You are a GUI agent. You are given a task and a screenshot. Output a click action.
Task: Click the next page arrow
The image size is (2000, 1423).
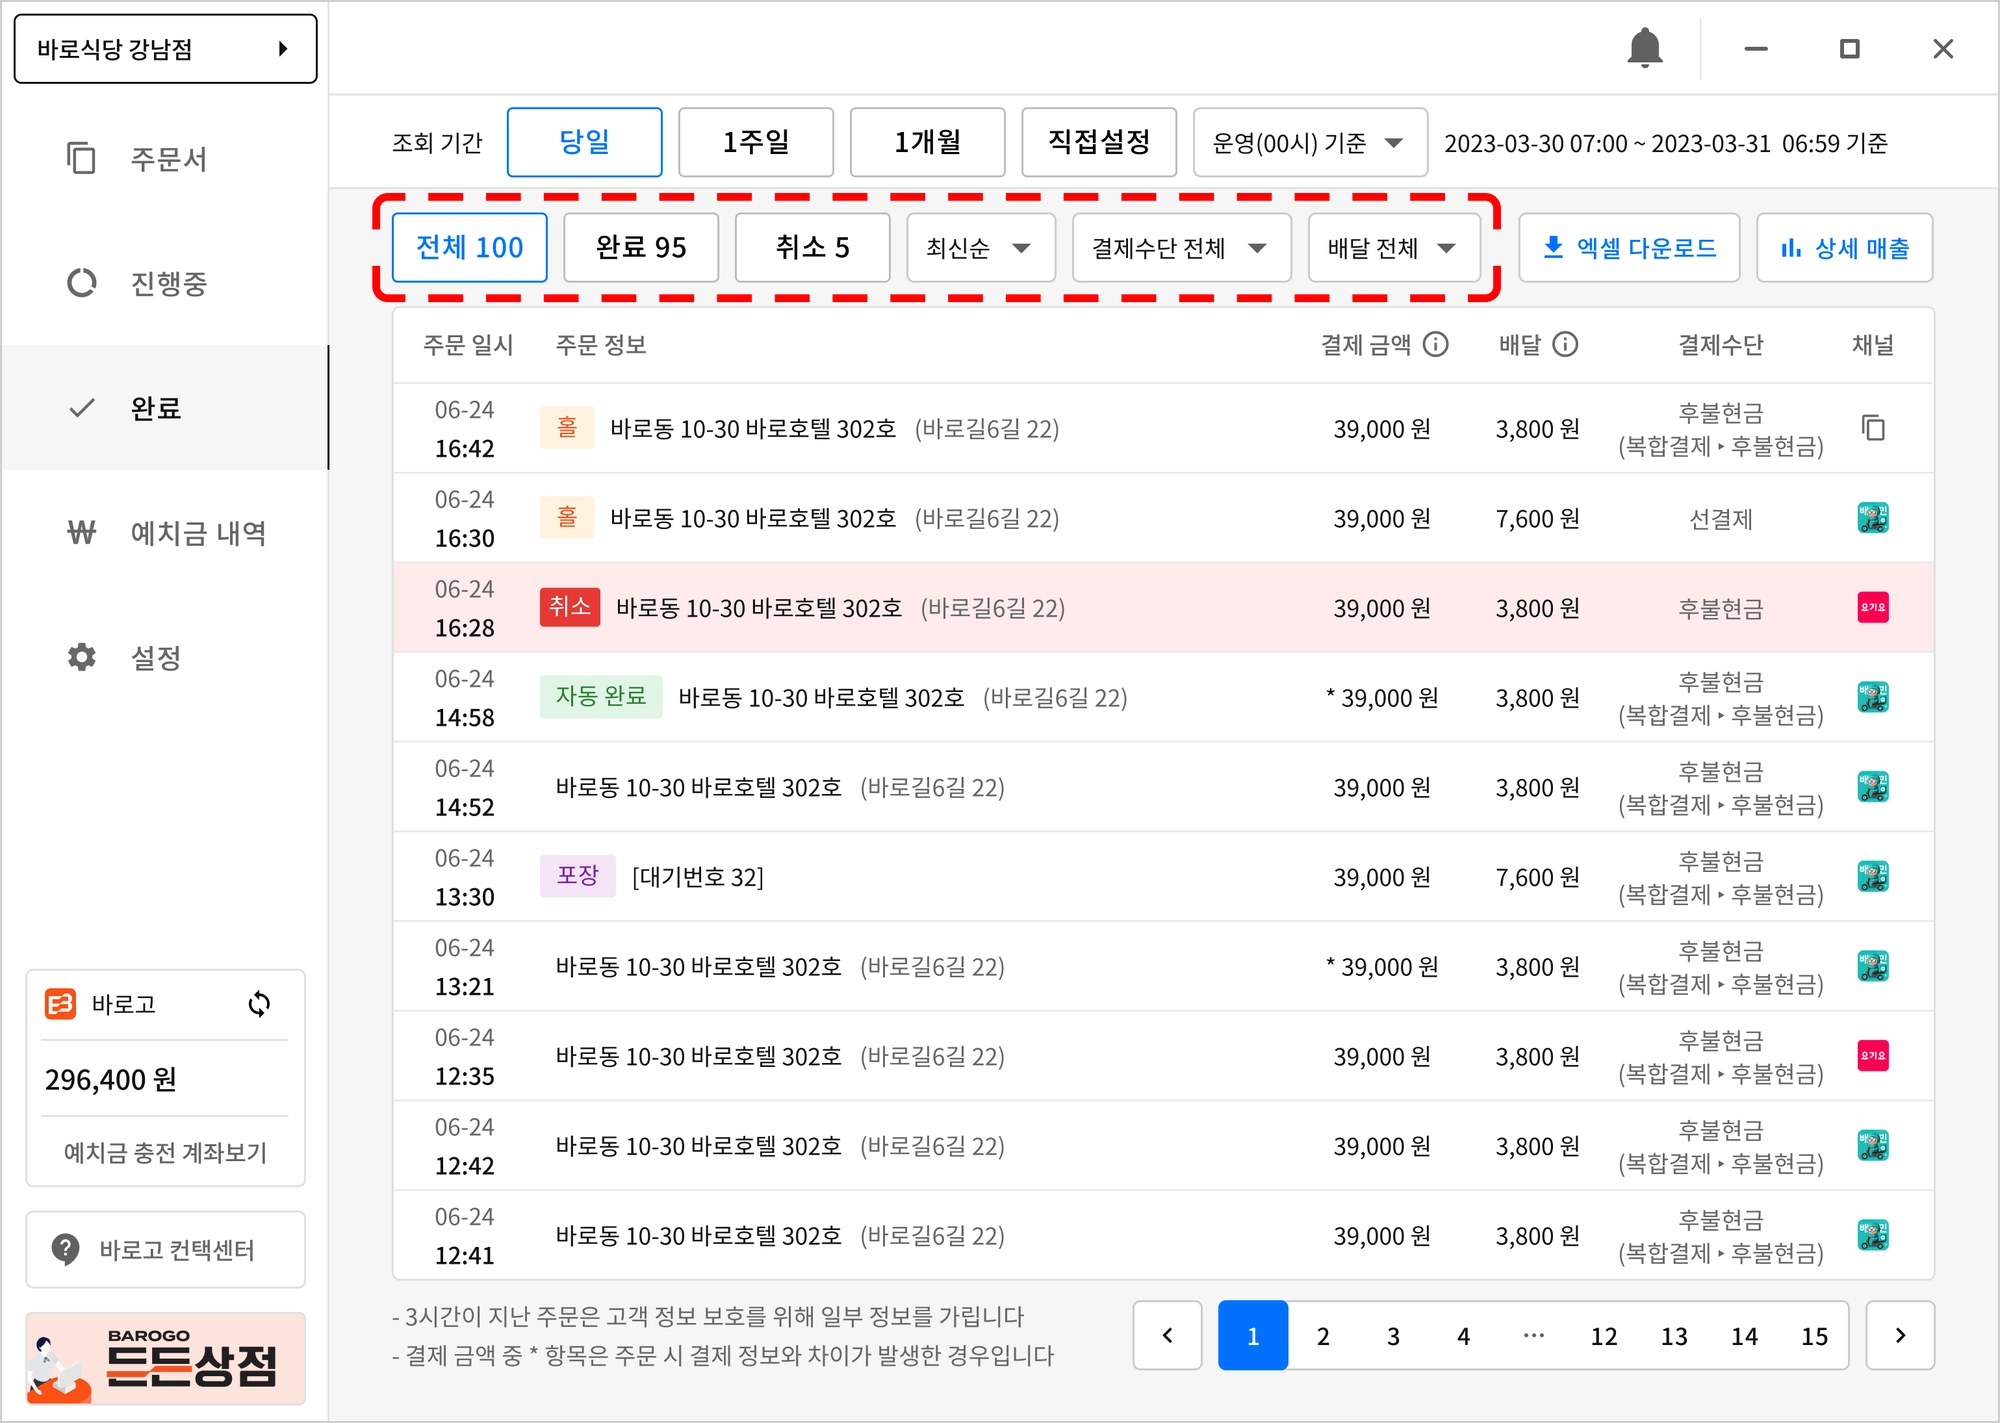[x=1900, y=1336]
